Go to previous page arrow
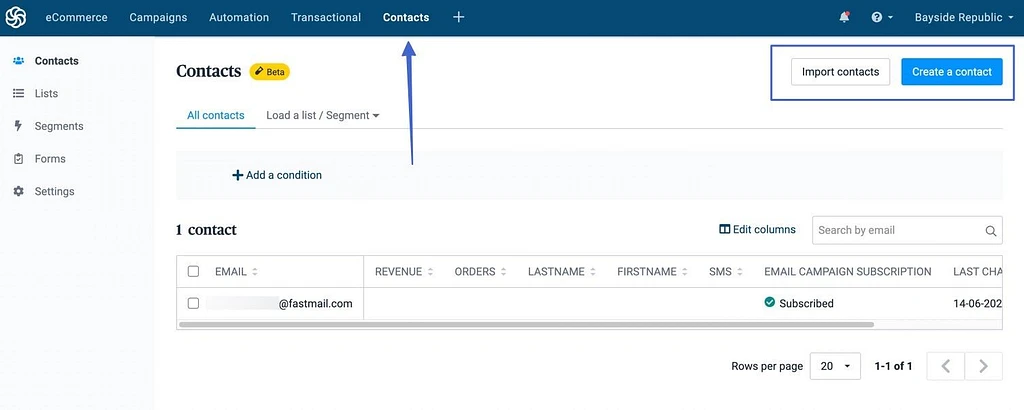Screen dimensions: 1024x410 pyautogui.click(x=946, y=366)
